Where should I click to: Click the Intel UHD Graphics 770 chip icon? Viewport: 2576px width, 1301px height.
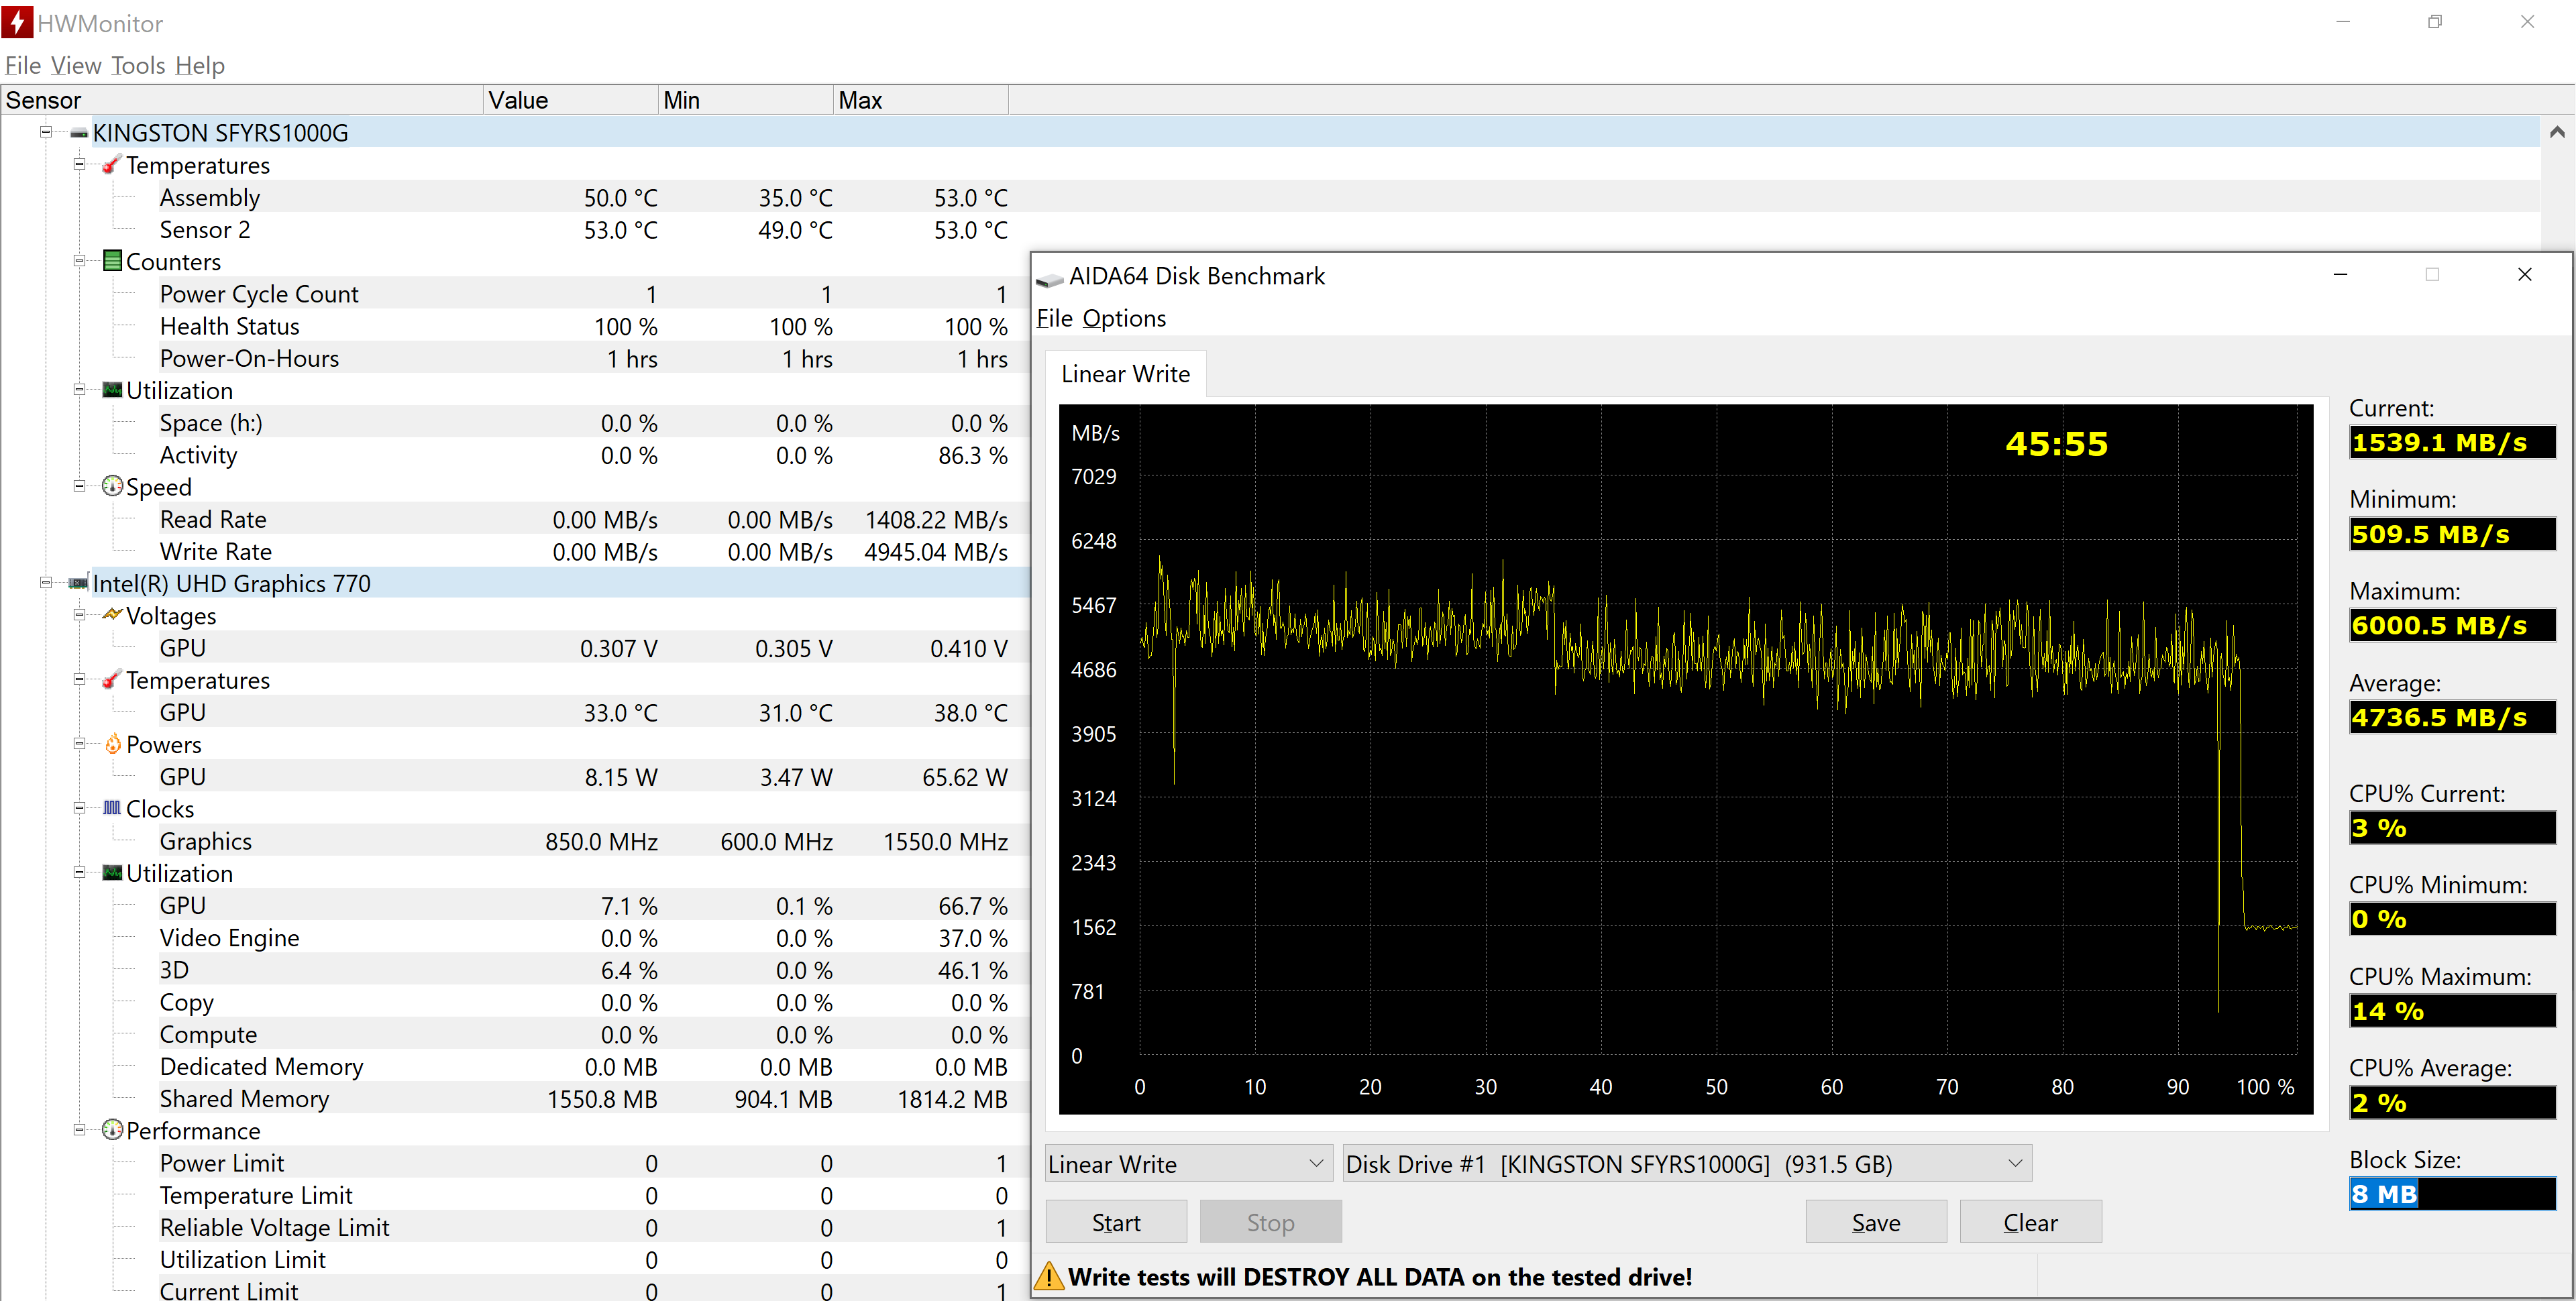[79, 583]
